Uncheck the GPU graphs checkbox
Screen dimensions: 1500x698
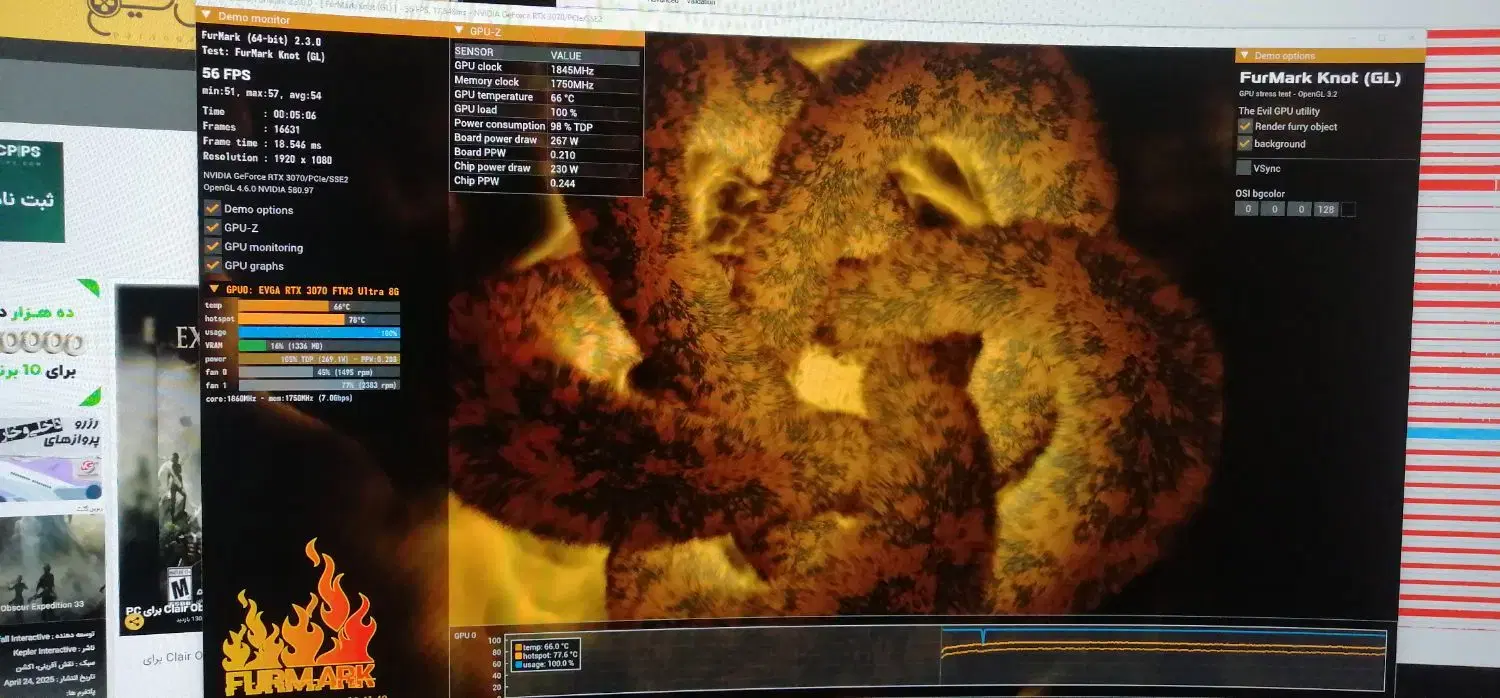pyautogui.click(x=212, y=265)
